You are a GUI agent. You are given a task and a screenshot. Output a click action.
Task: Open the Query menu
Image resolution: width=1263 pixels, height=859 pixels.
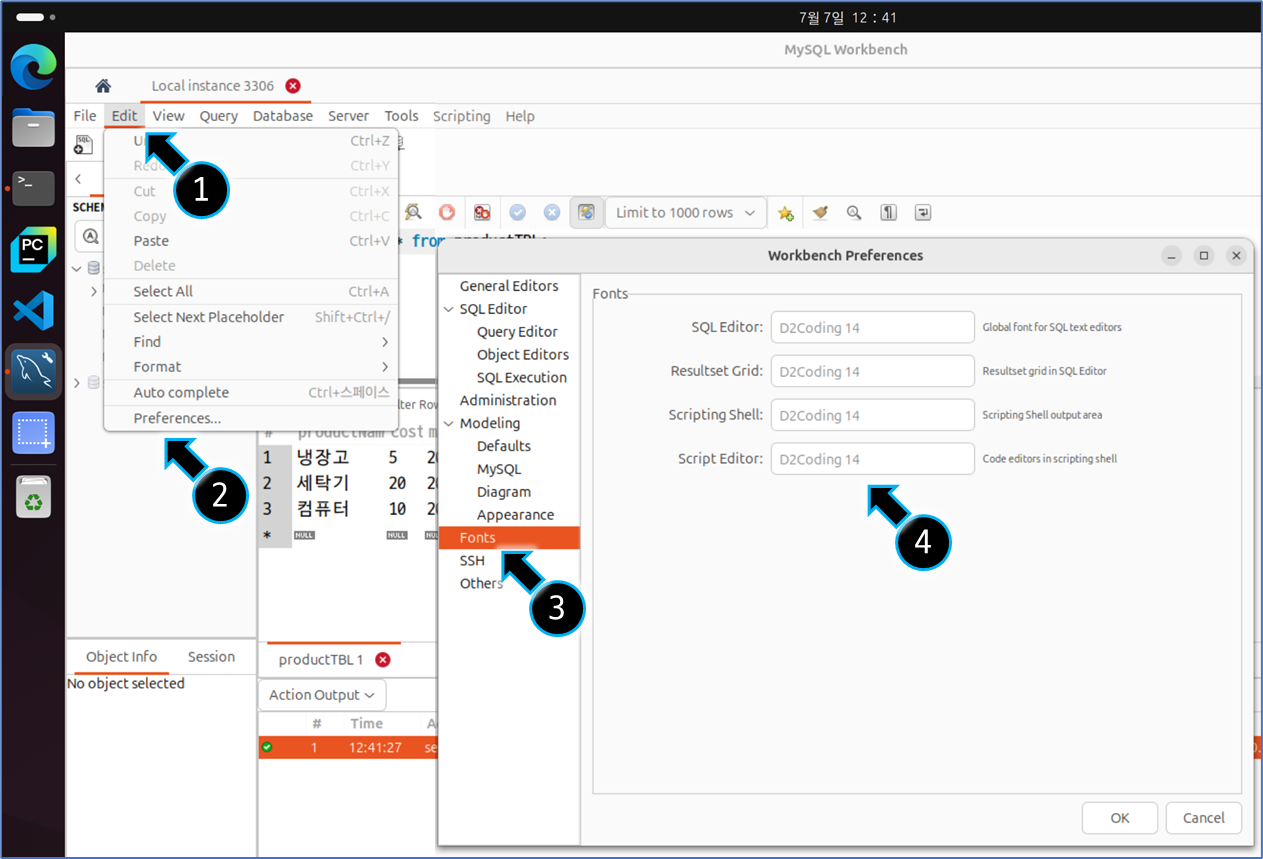pyautogui.click(x=218, y=116)
